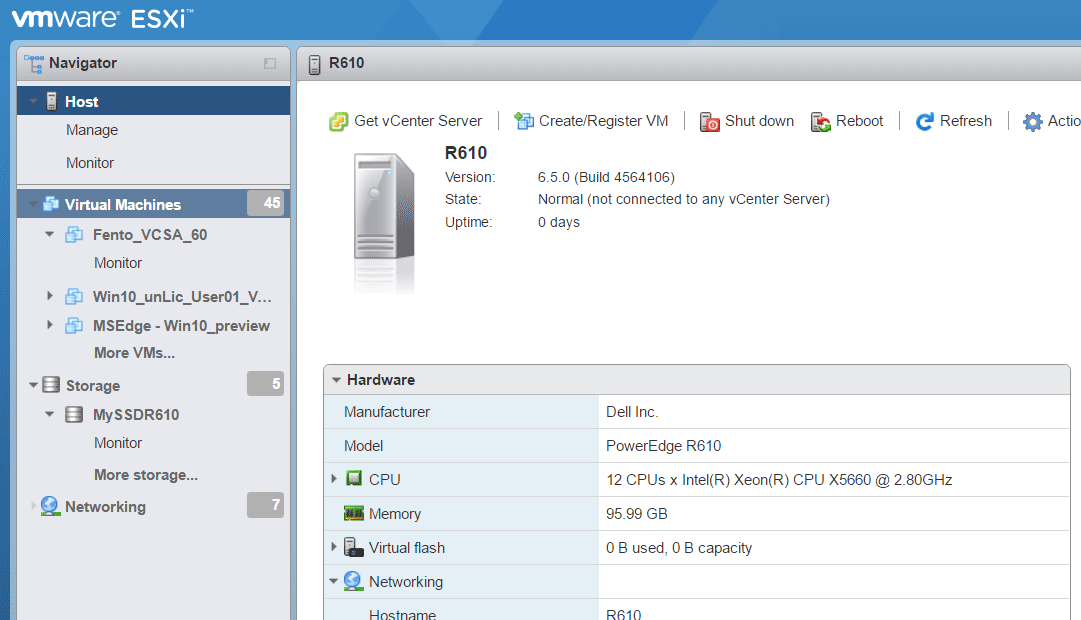Click the Virtual Machines count badge 45
The image size is (1081, 620).
pyautogui.click(x=265, y=203)
